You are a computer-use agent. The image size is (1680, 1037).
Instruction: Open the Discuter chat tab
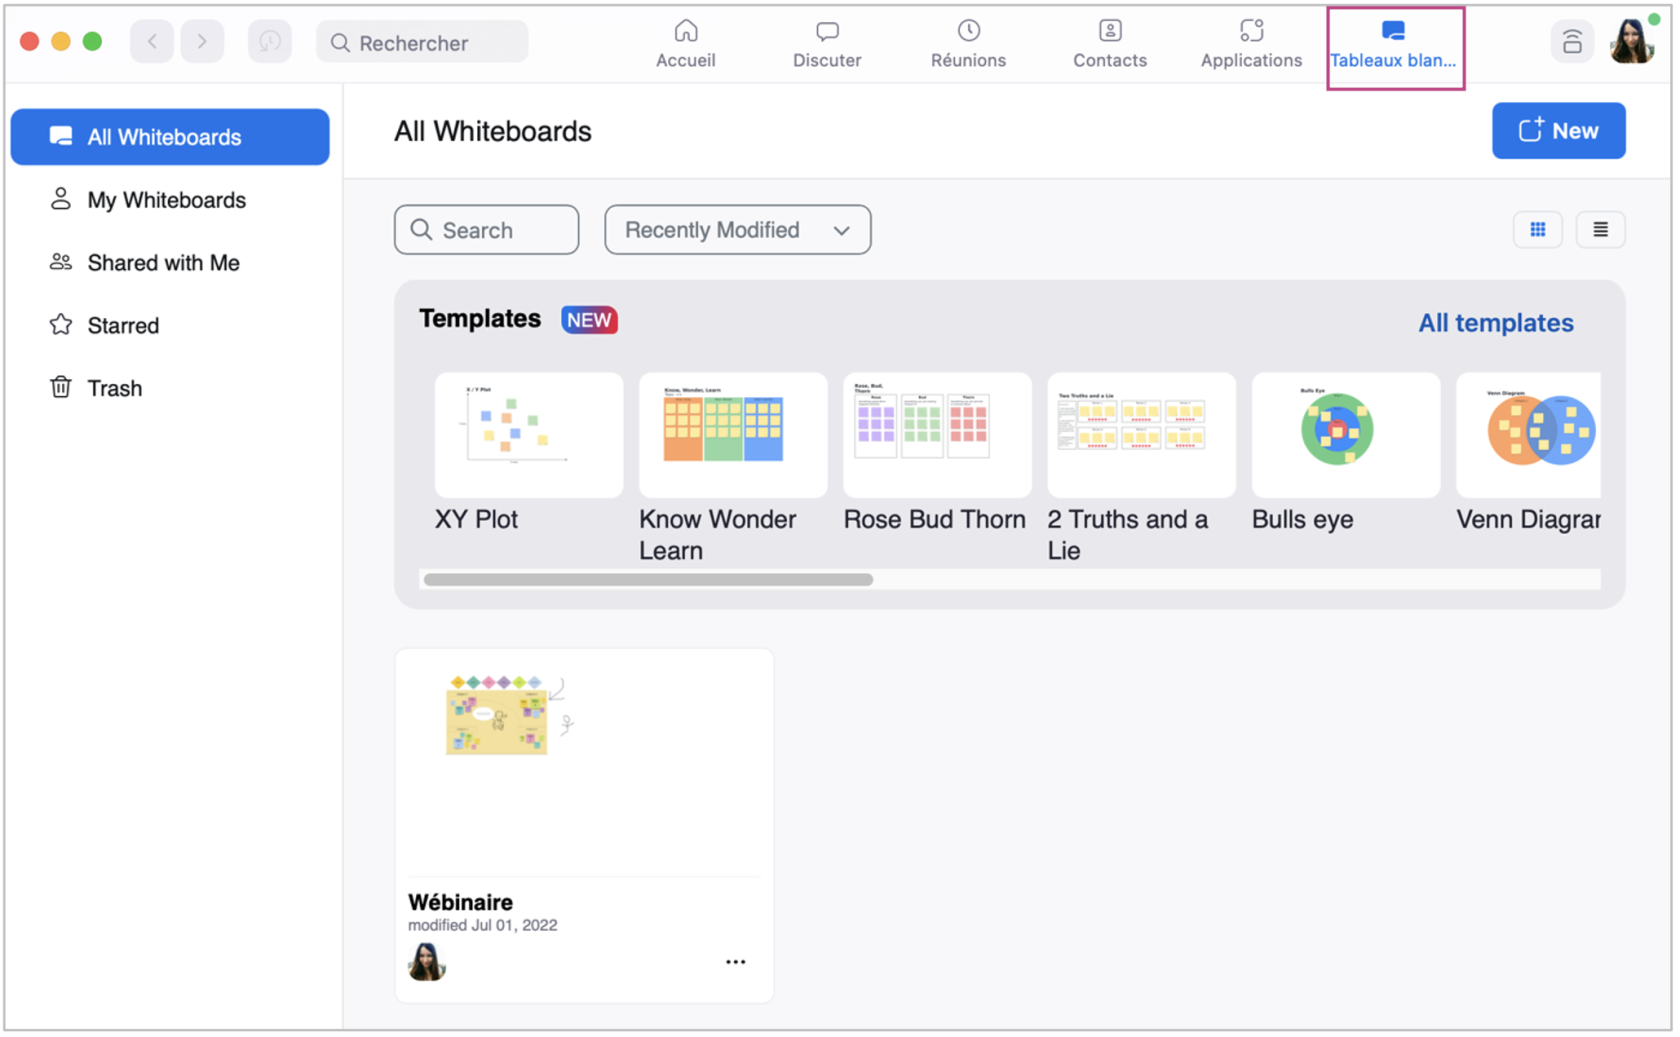pyautogui.click(x=826, y=44)
